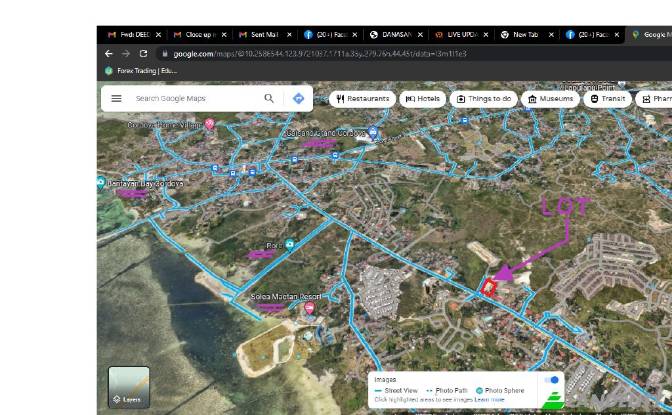Viewport: 672px width, 415px height.
Task: Click the search magnifier icon
Action: pos(269,99)
